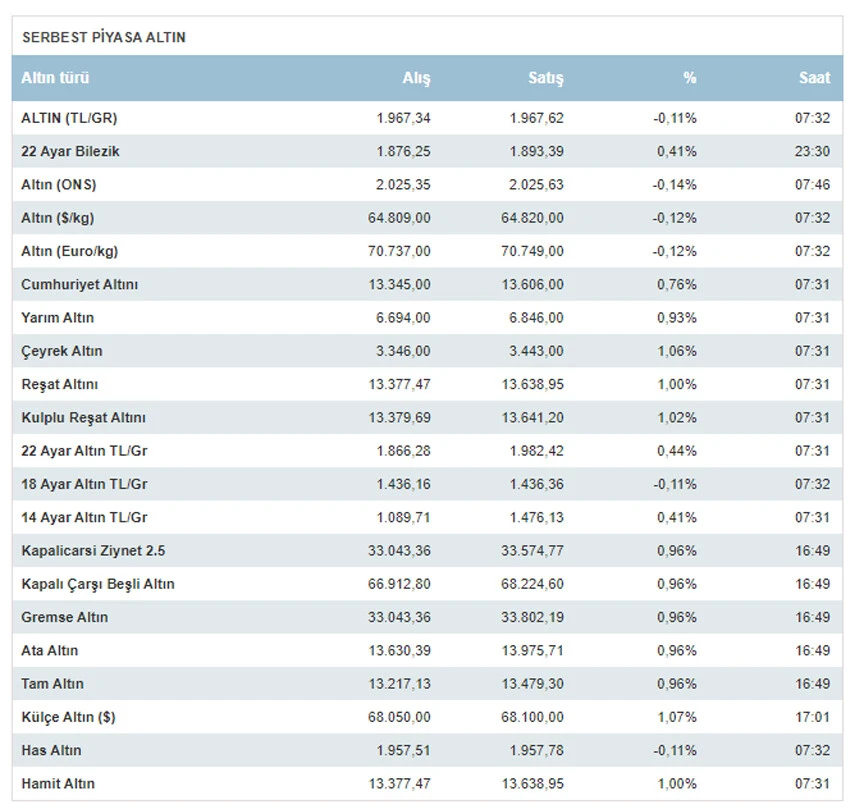Select the Satış column header
Image resolution: width=850 pixels, height=808 pixels.
(545, 78)
